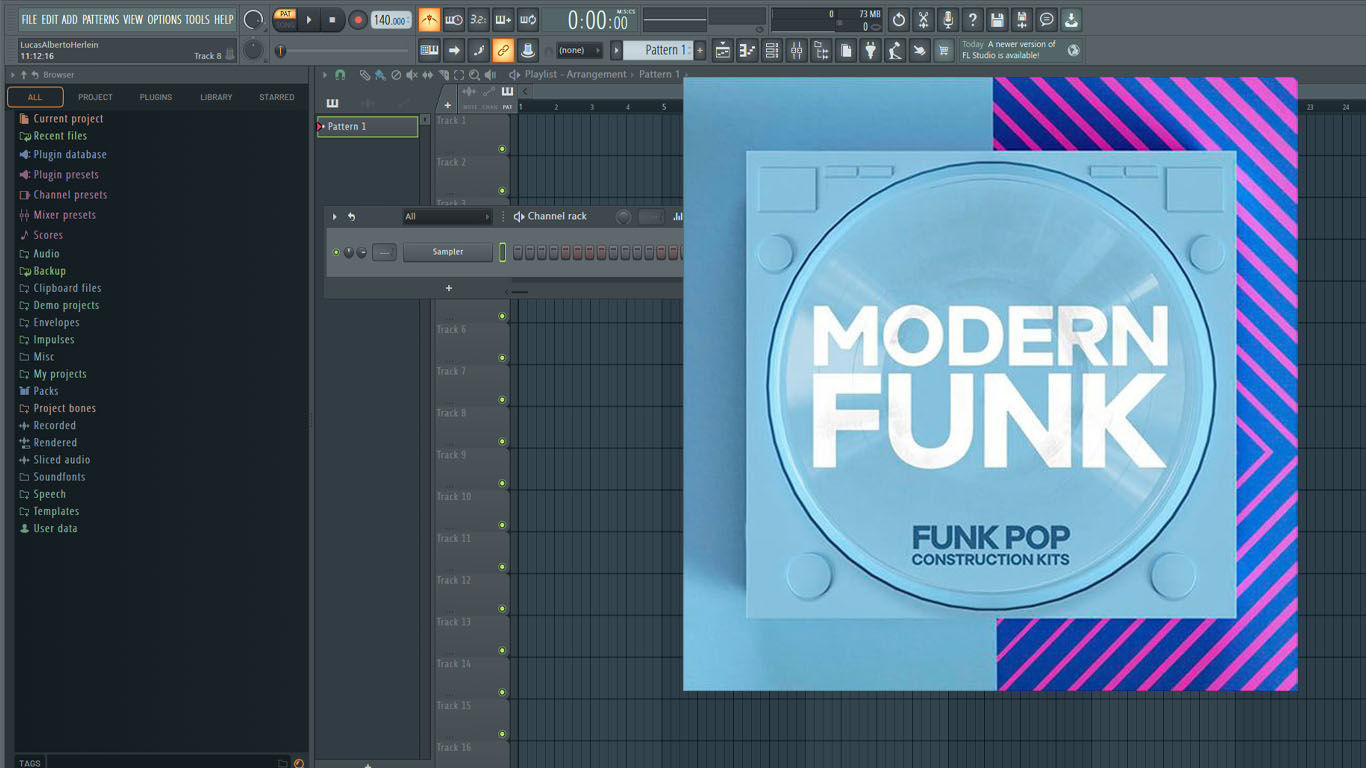Open the project picker (pages icon)

[846, 50]
